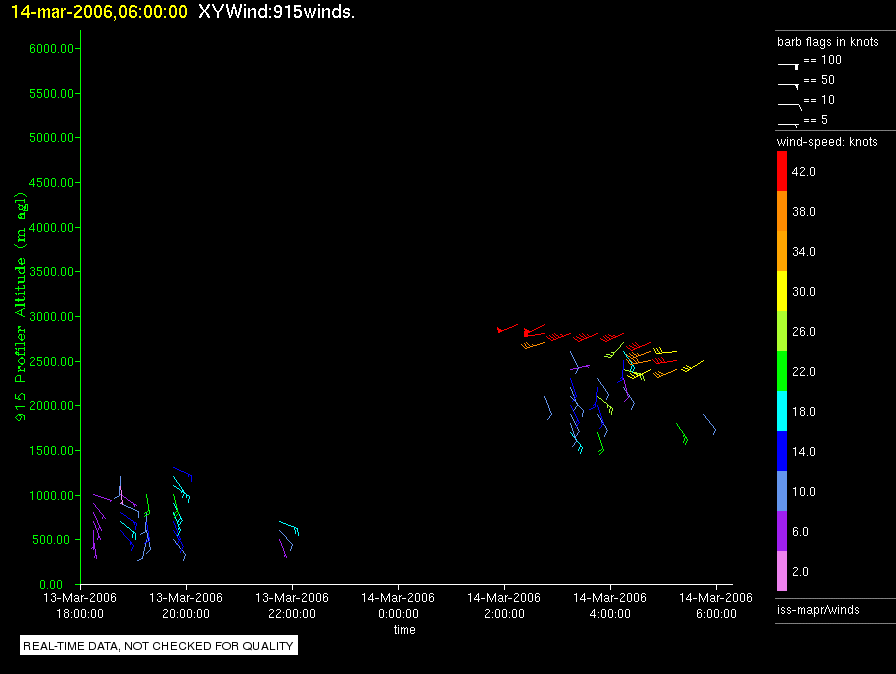This screenshot has width=896, height=674.
Task: Click the 2000.00 altitude tick label
Action: click(51, 406)
